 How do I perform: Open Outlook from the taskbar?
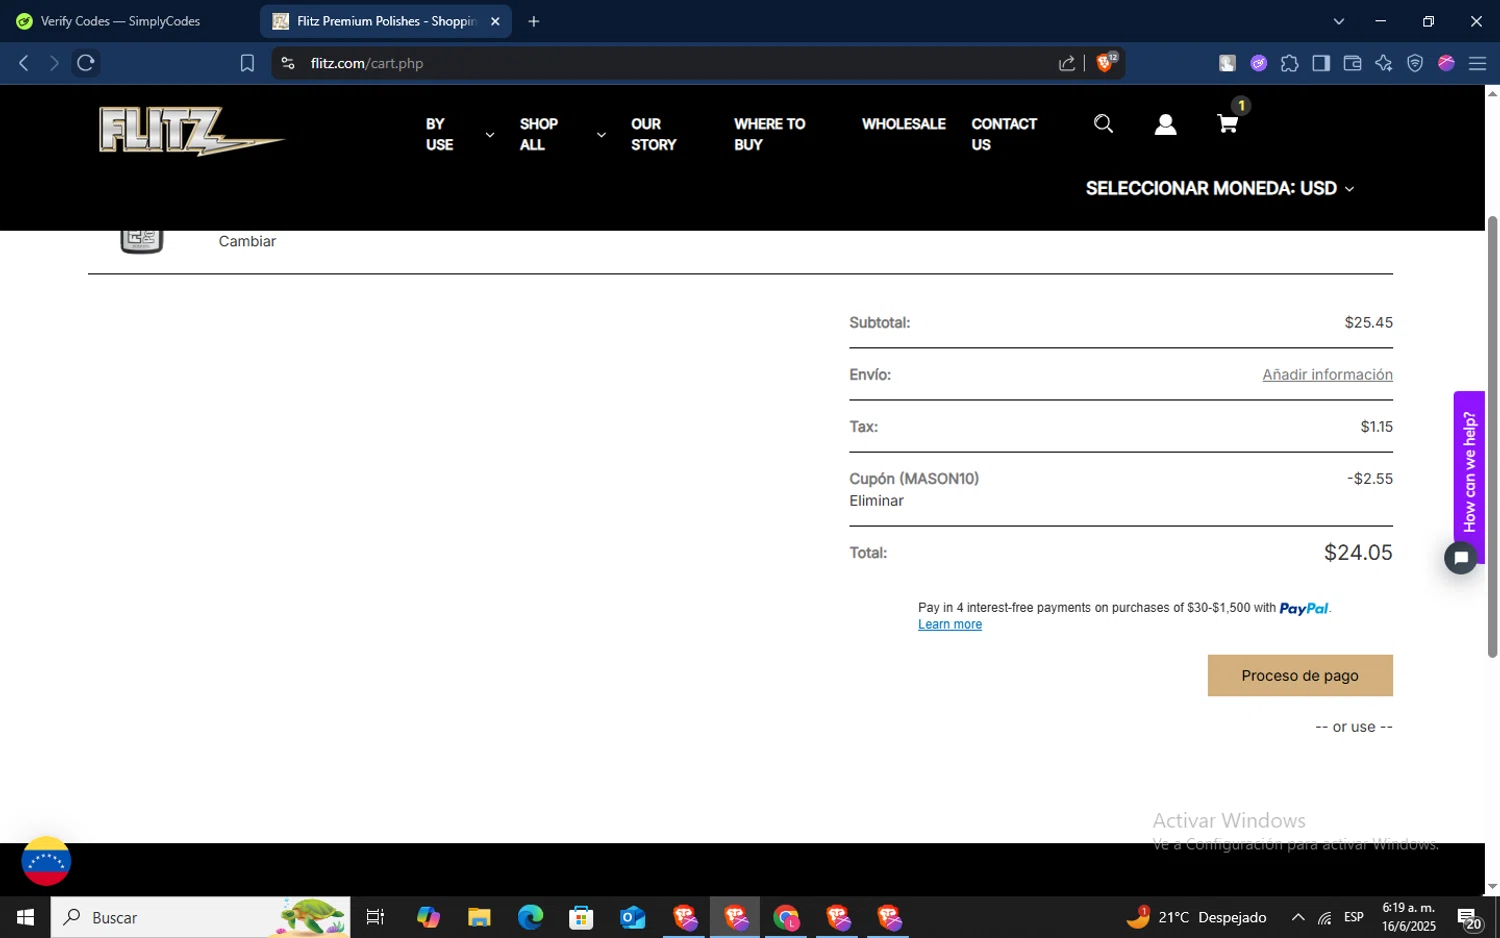point(632,917)
